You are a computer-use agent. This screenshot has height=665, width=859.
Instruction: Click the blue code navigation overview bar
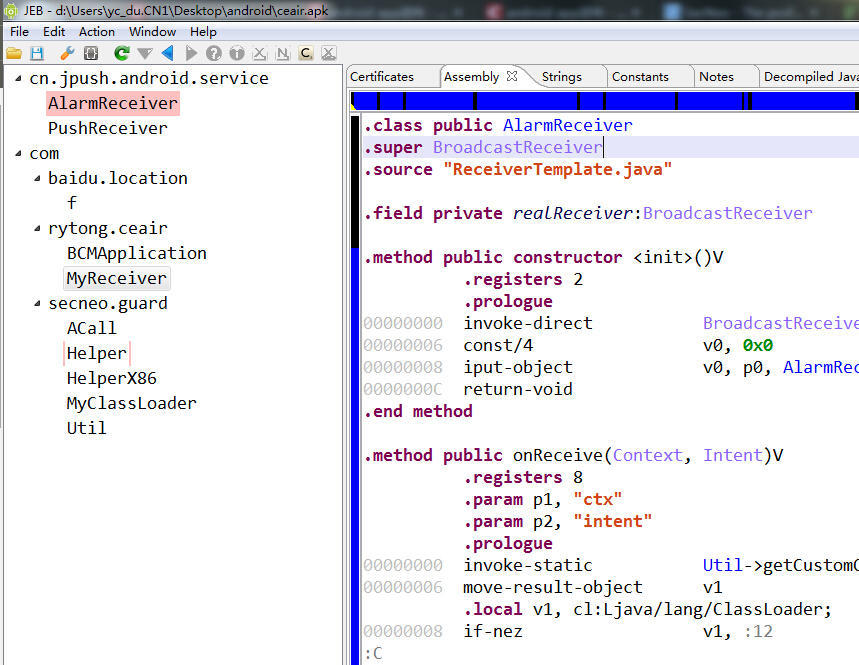pos(604,101)
